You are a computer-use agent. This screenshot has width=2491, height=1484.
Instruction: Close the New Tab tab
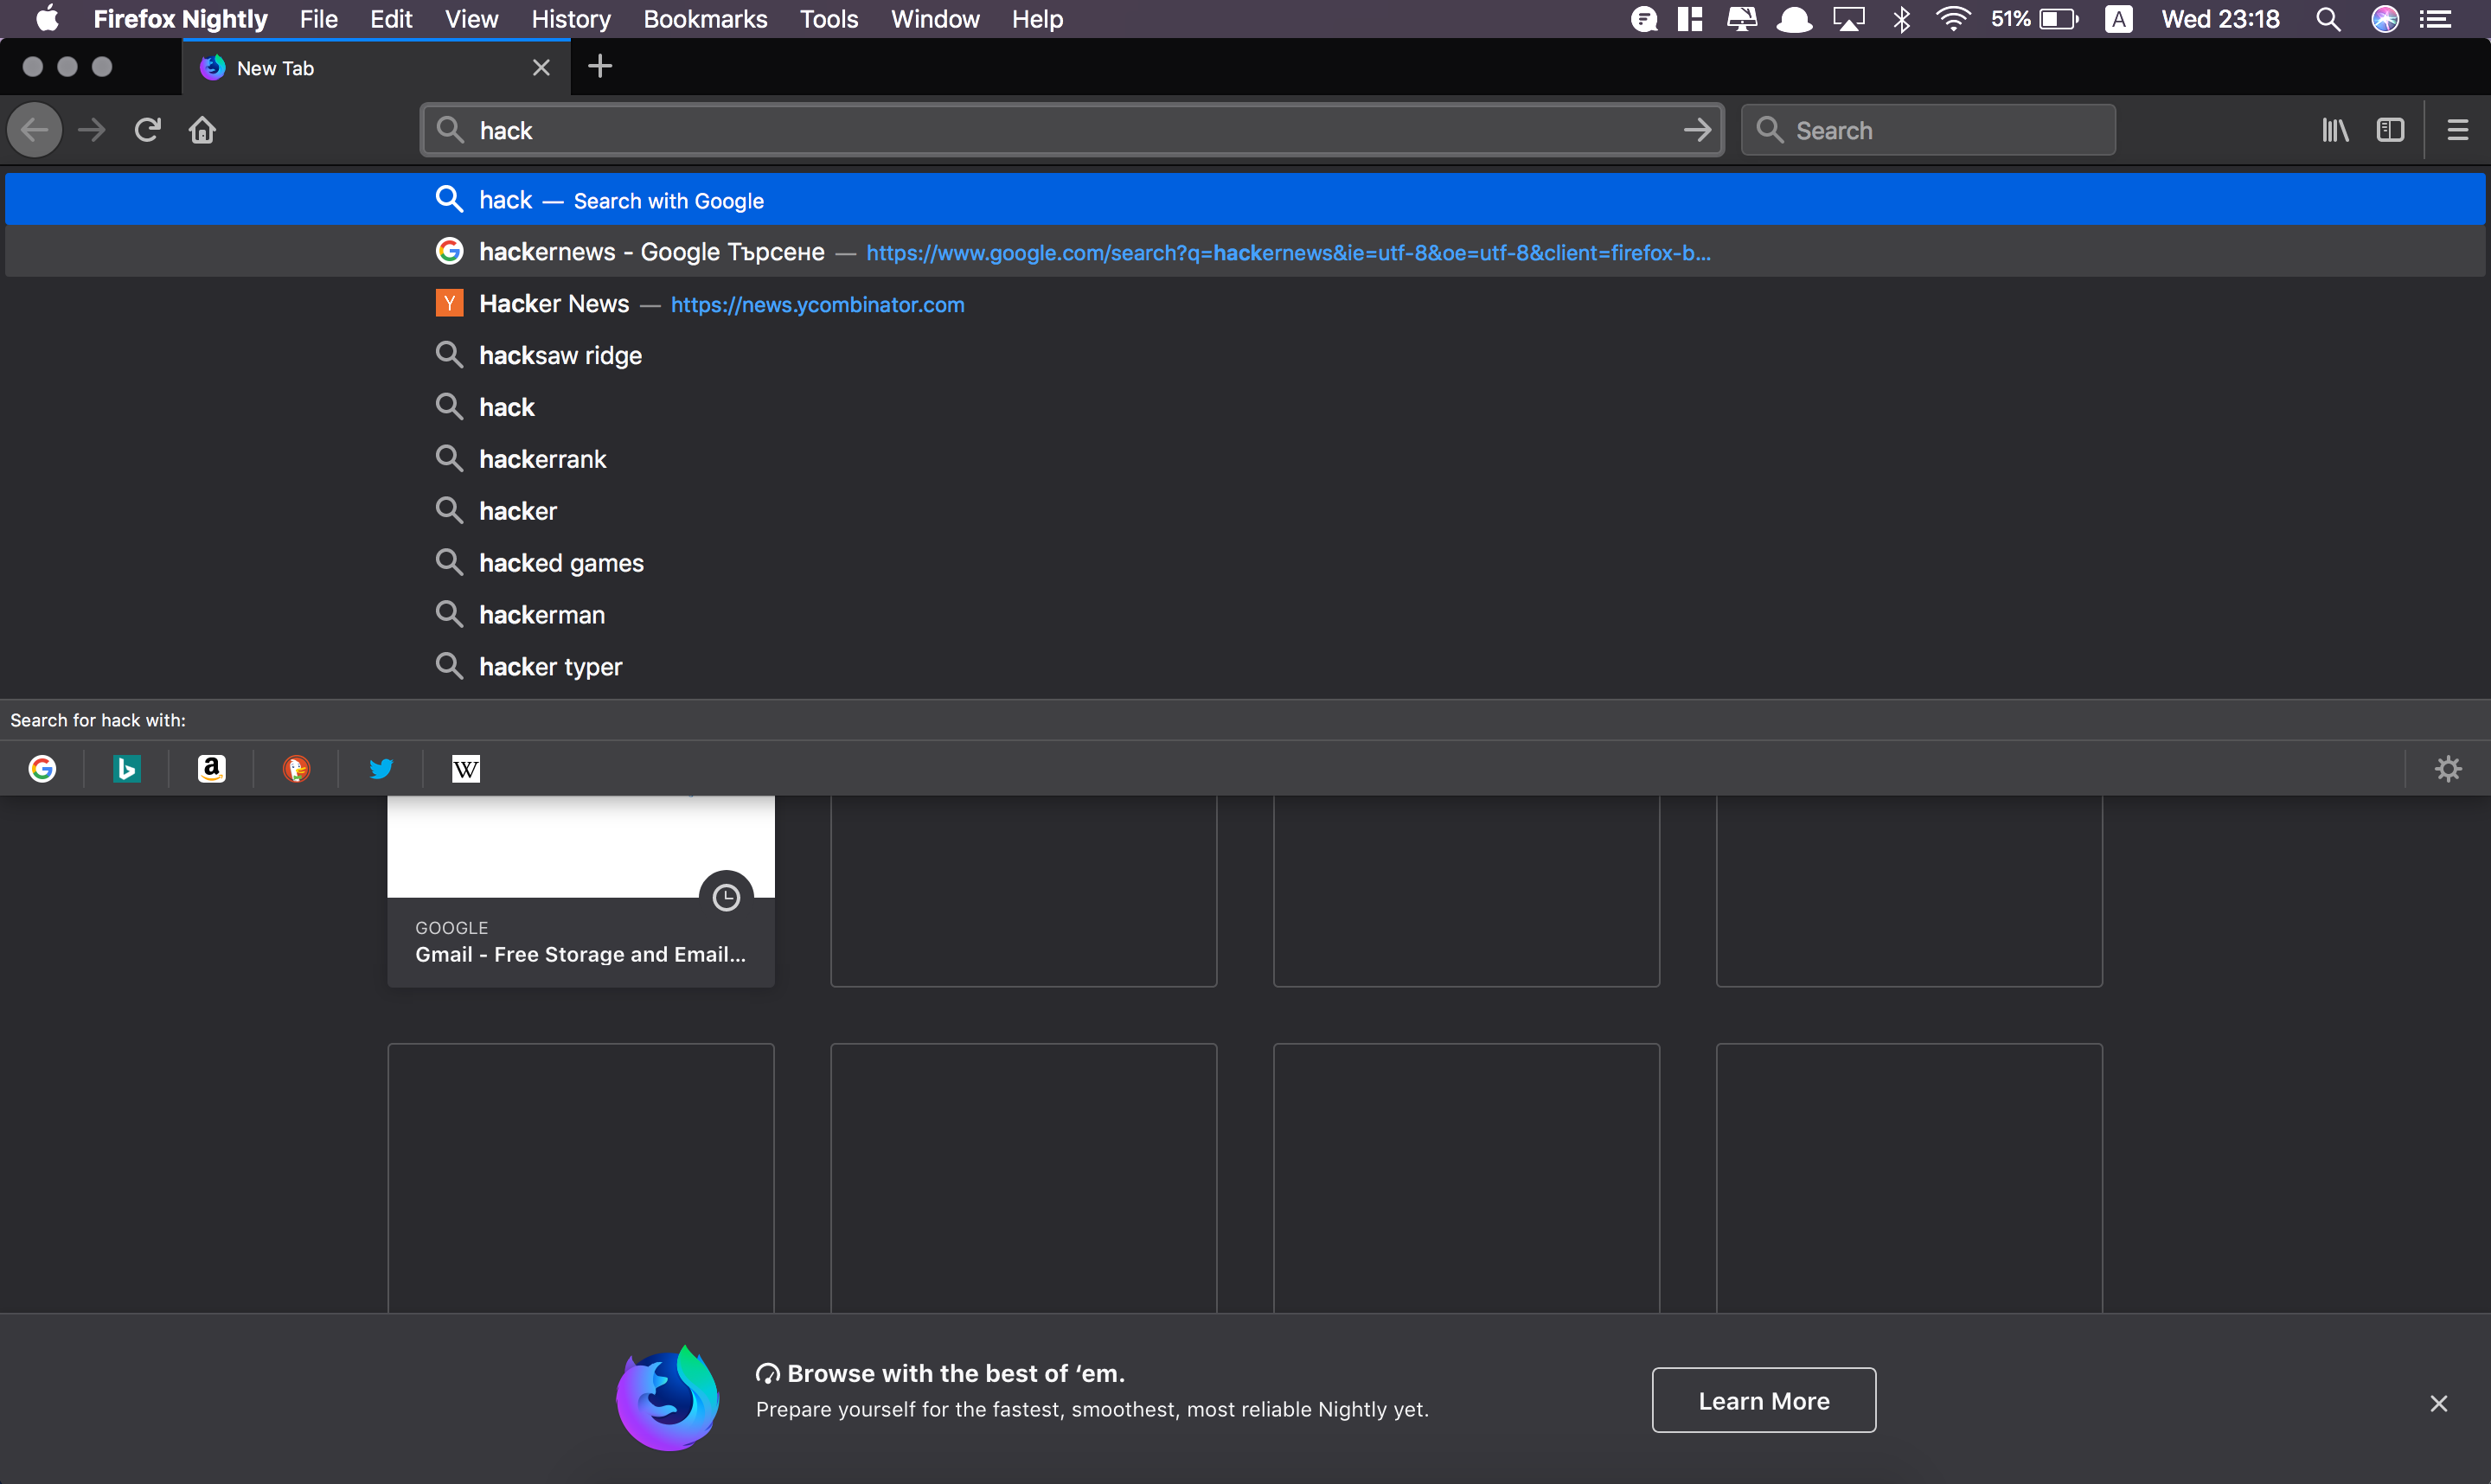tap(541, 68)
